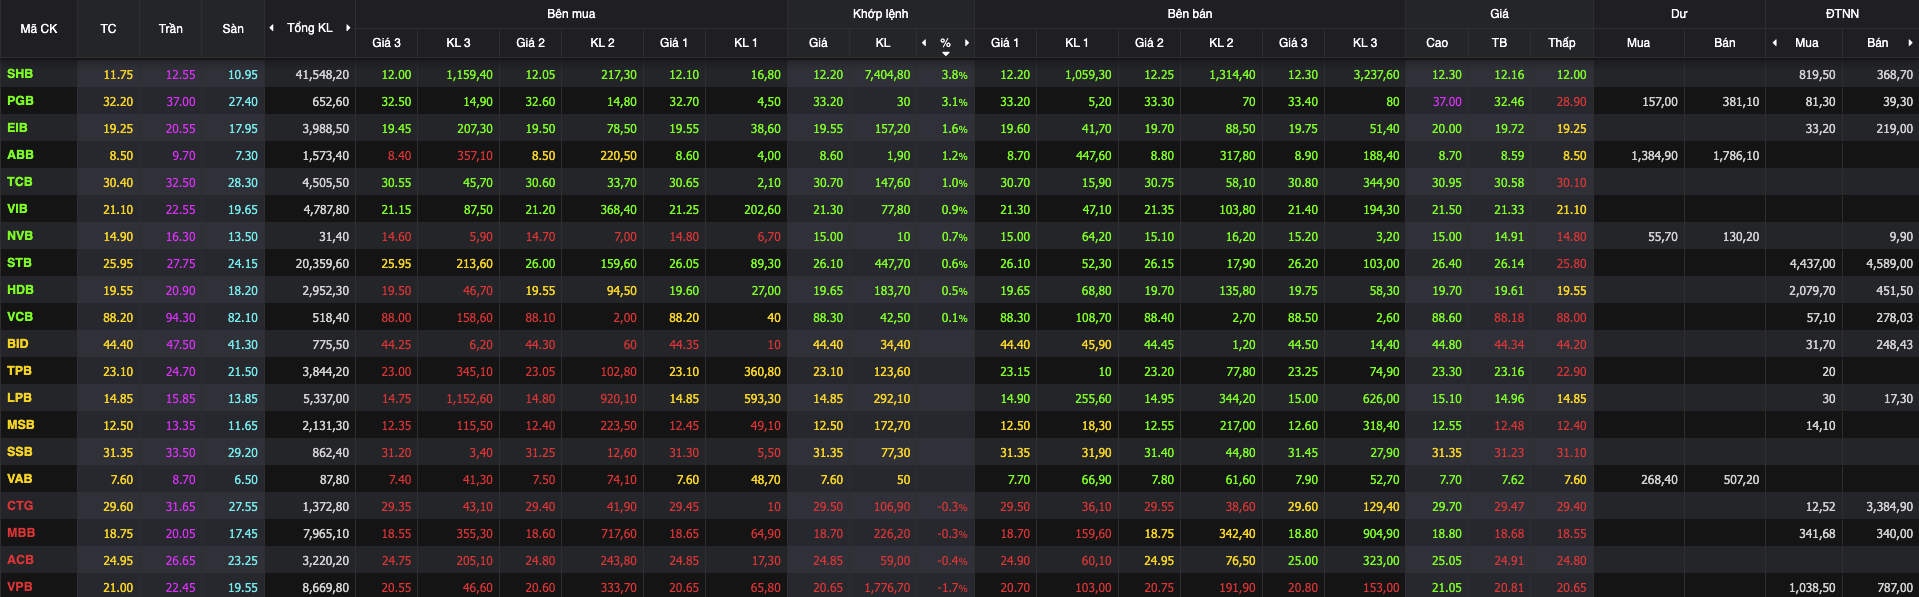Click KL 3 header under Bên bán
Screen dimensions: 1919x597
[1365, 43]
